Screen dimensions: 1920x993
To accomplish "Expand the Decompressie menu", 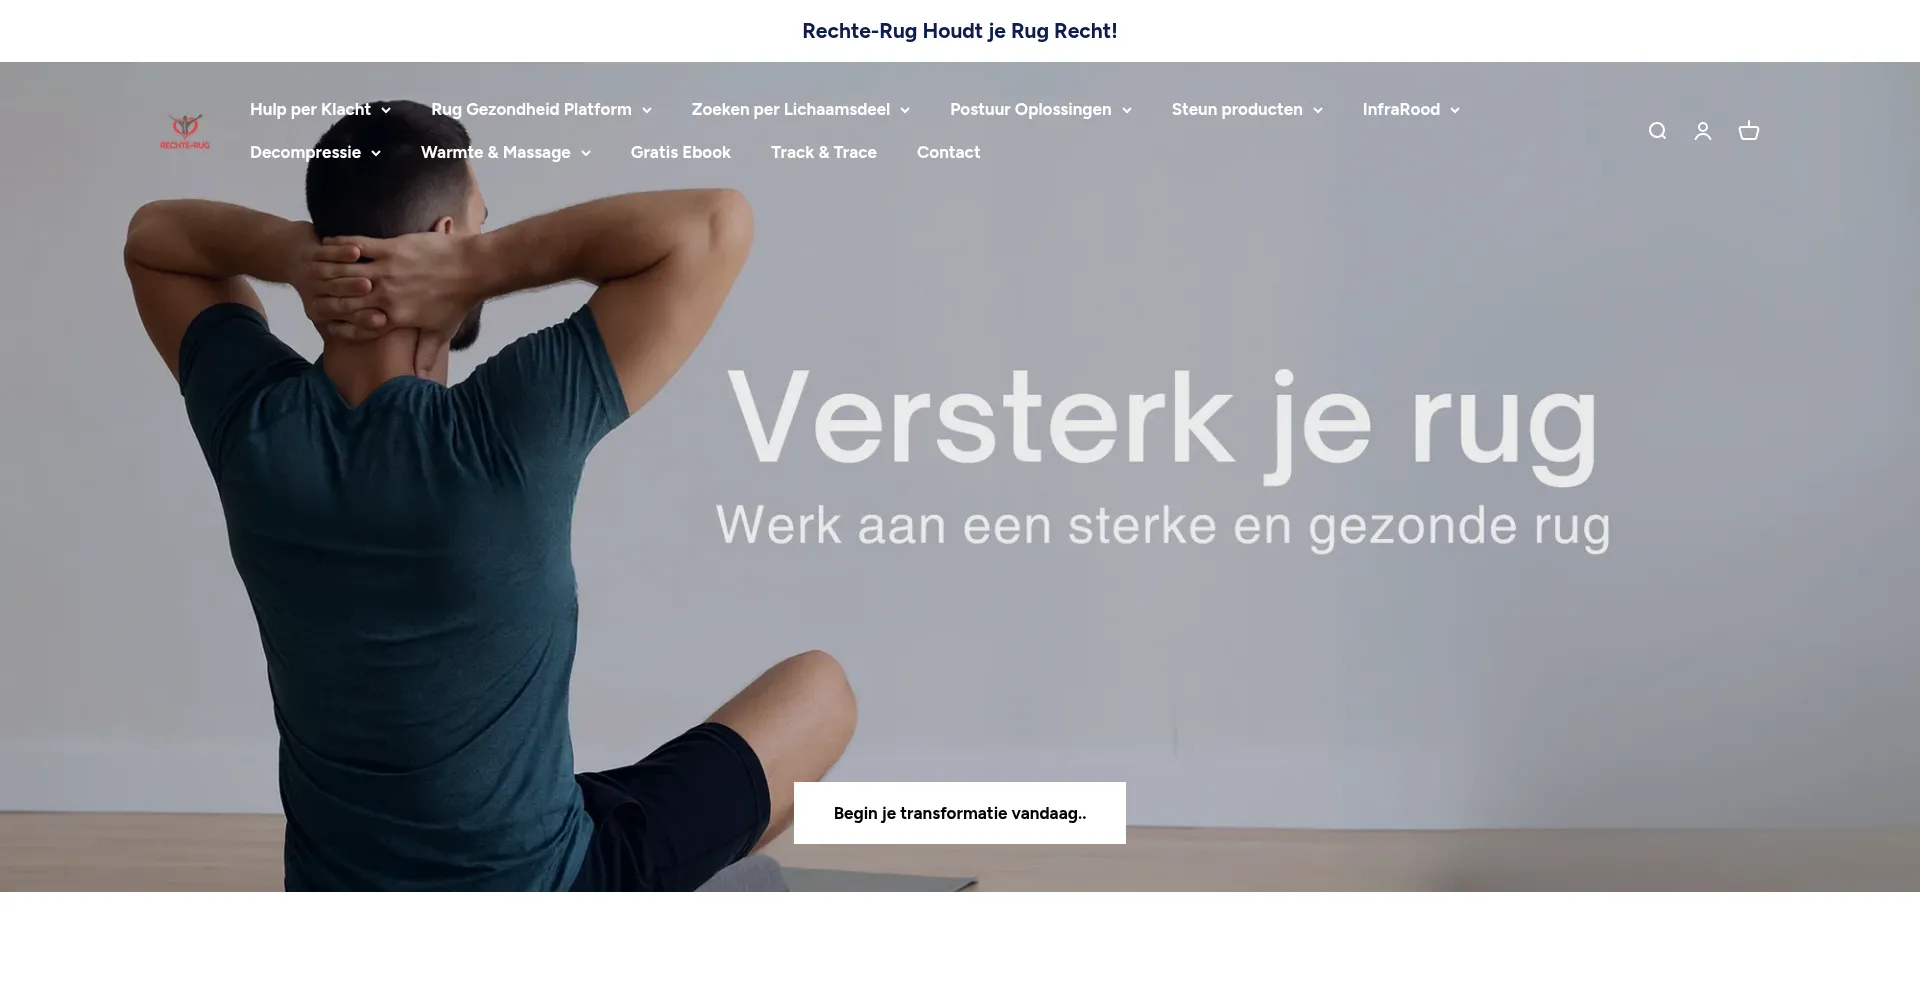I will click(315, 152).
